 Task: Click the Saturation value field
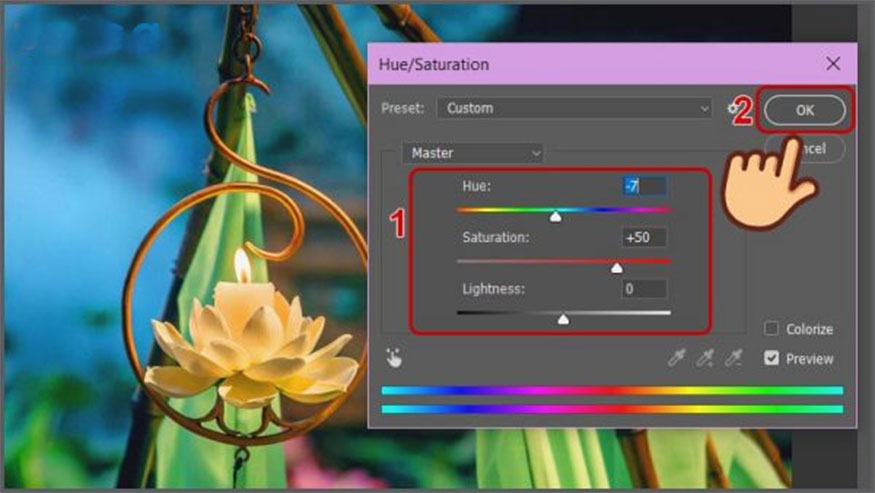(x=644, y=237)
